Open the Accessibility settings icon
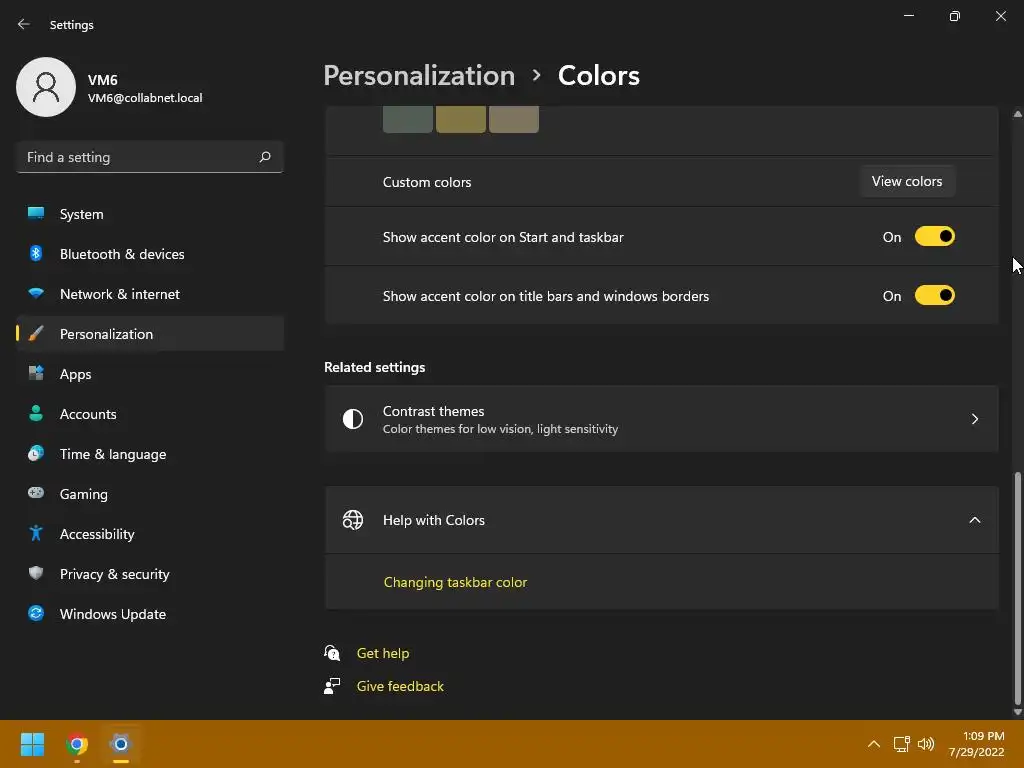The width and height of the screenshot is (1024, 768). click(x=36, y=534)
